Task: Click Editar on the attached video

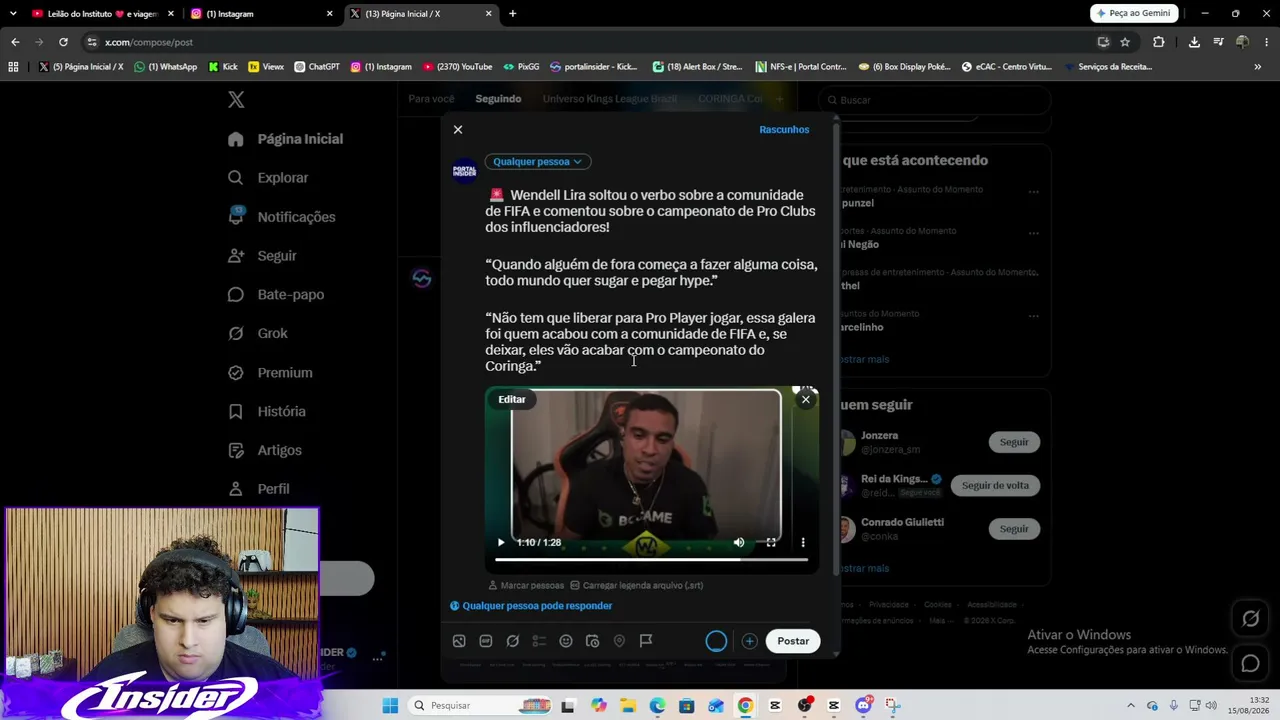Action: point(512,399)
